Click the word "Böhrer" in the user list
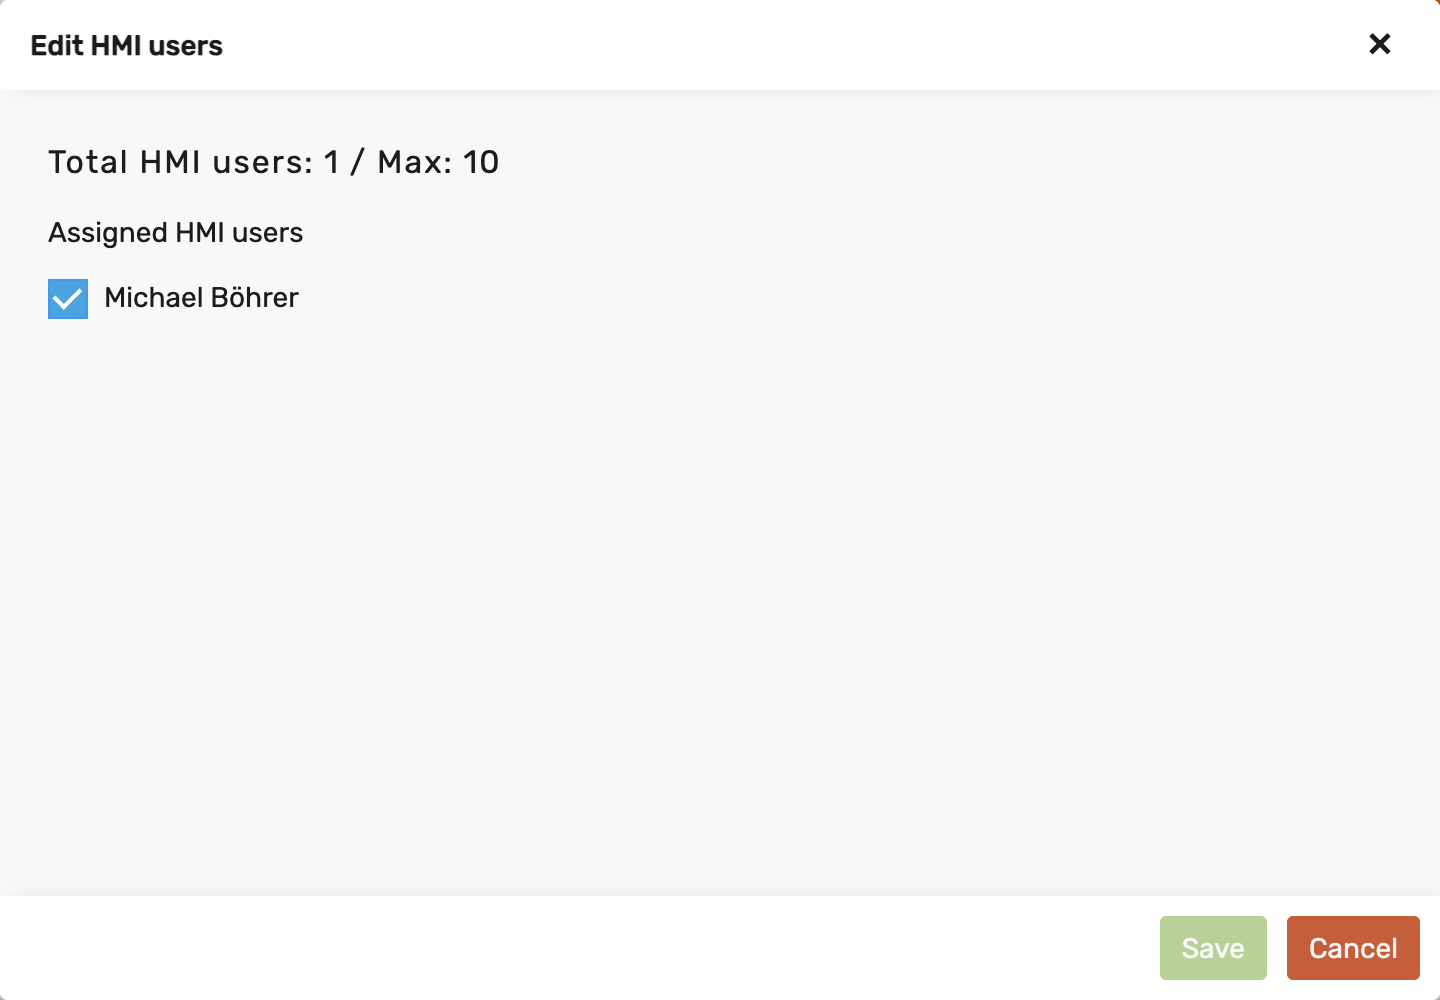 click(254, 298)
